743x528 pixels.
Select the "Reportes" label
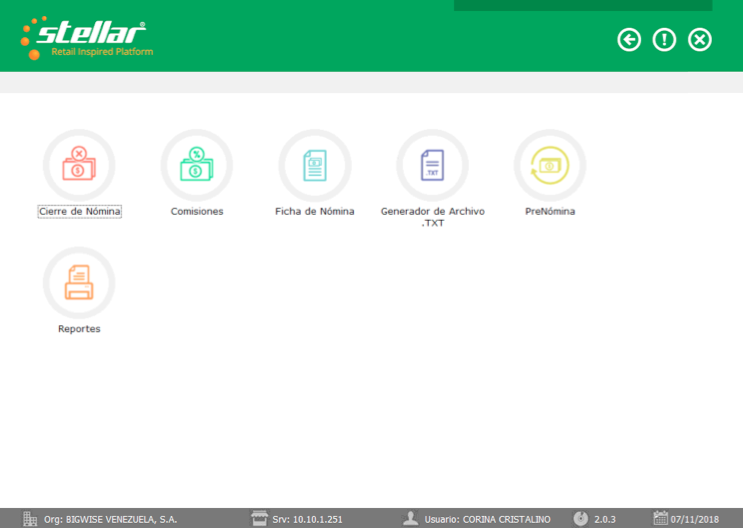pyautogui.click(x=79, y=329)
